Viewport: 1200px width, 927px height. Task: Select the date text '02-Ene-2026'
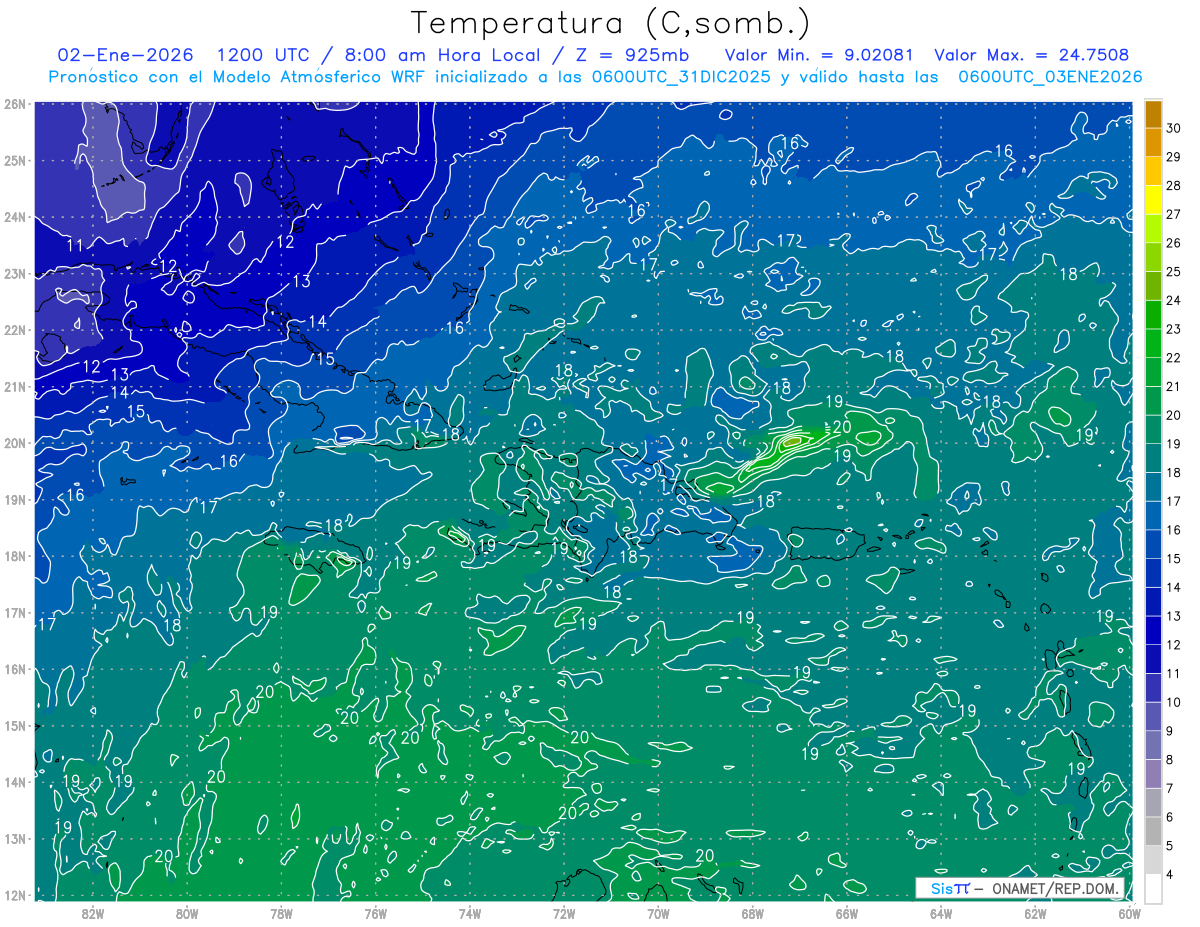(127, 55)
